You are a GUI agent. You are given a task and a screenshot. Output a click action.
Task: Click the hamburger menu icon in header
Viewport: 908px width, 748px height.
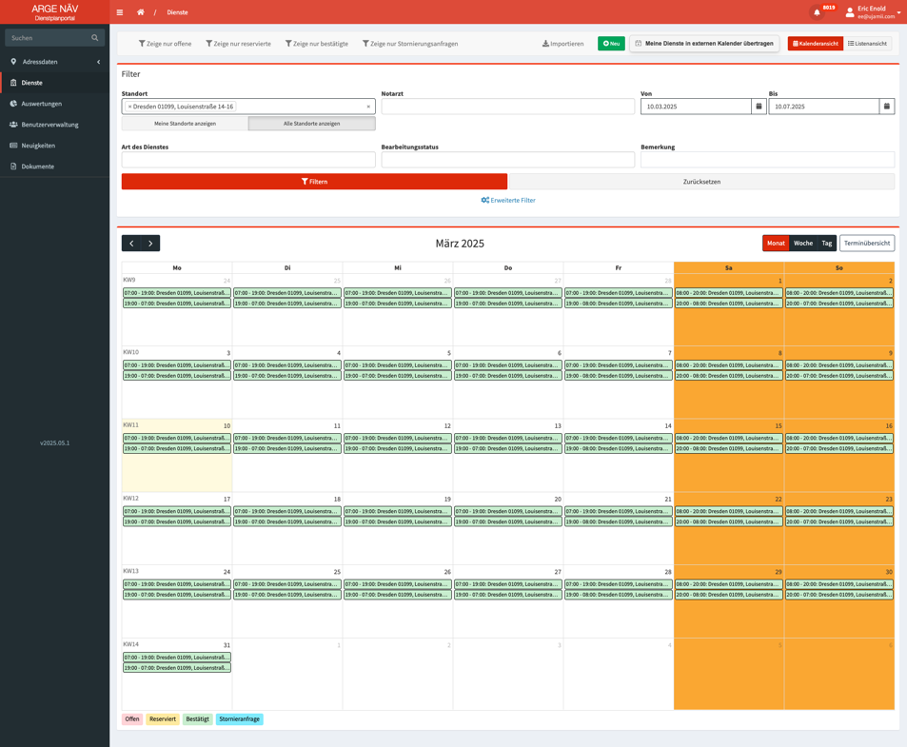[x=120, y=12]
